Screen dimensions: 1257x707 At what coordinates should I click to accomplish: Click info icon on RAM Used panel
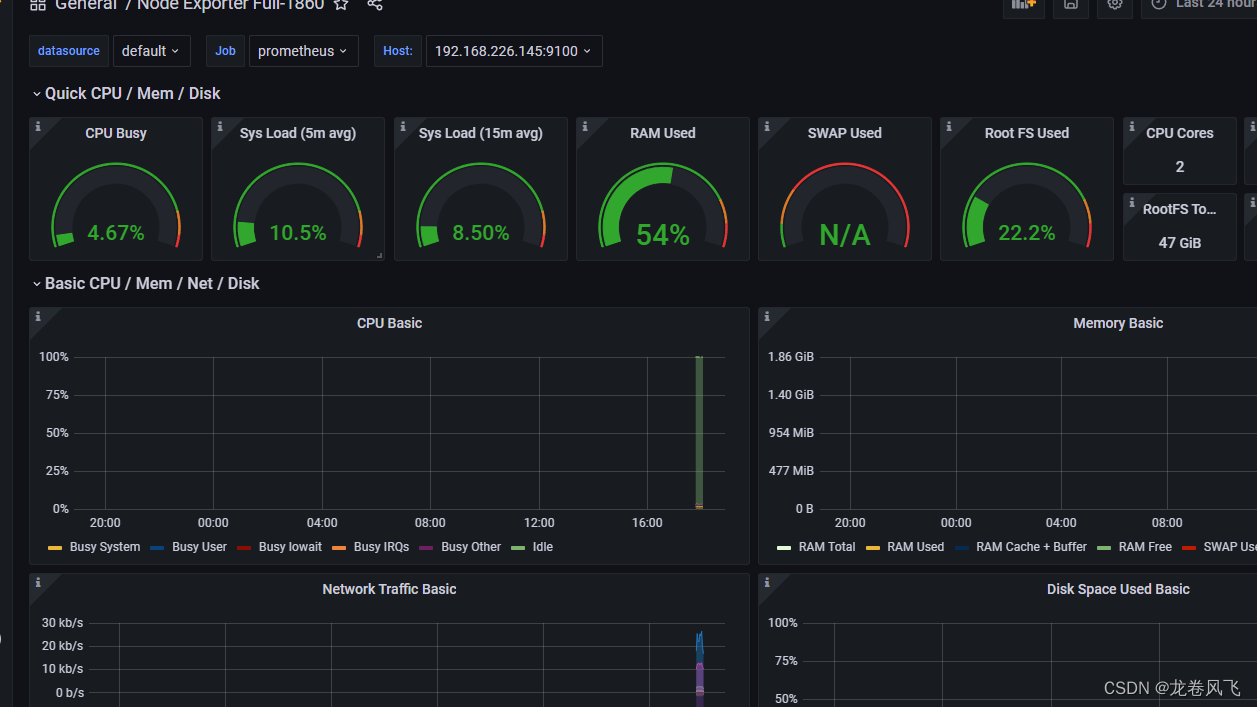585,127
